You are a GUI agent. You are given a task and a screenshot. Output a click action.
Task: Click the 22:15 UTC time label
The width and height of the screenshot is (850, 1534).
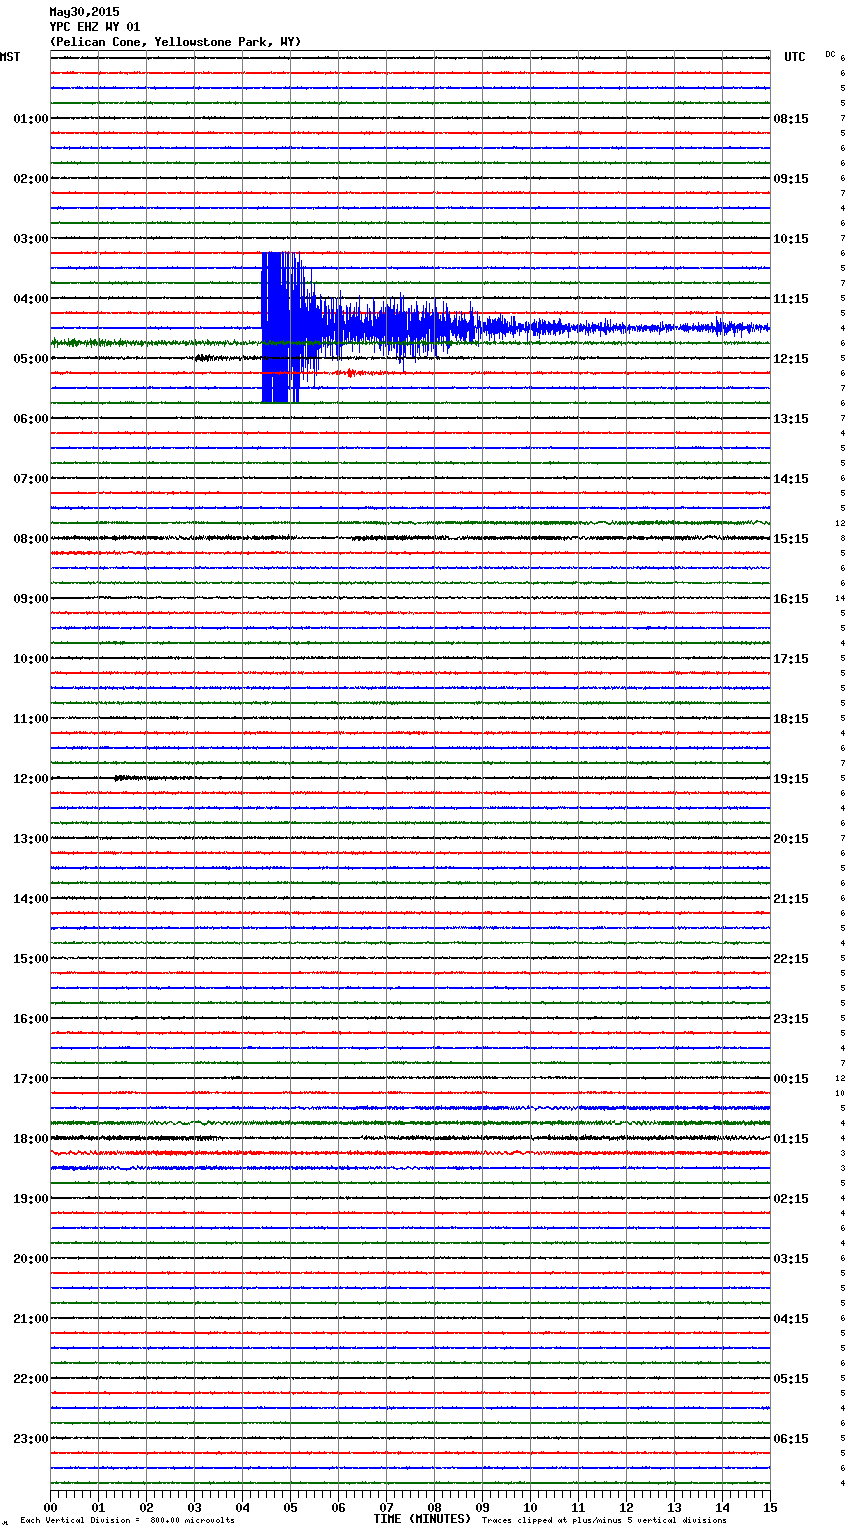click(x=791, y=959)
